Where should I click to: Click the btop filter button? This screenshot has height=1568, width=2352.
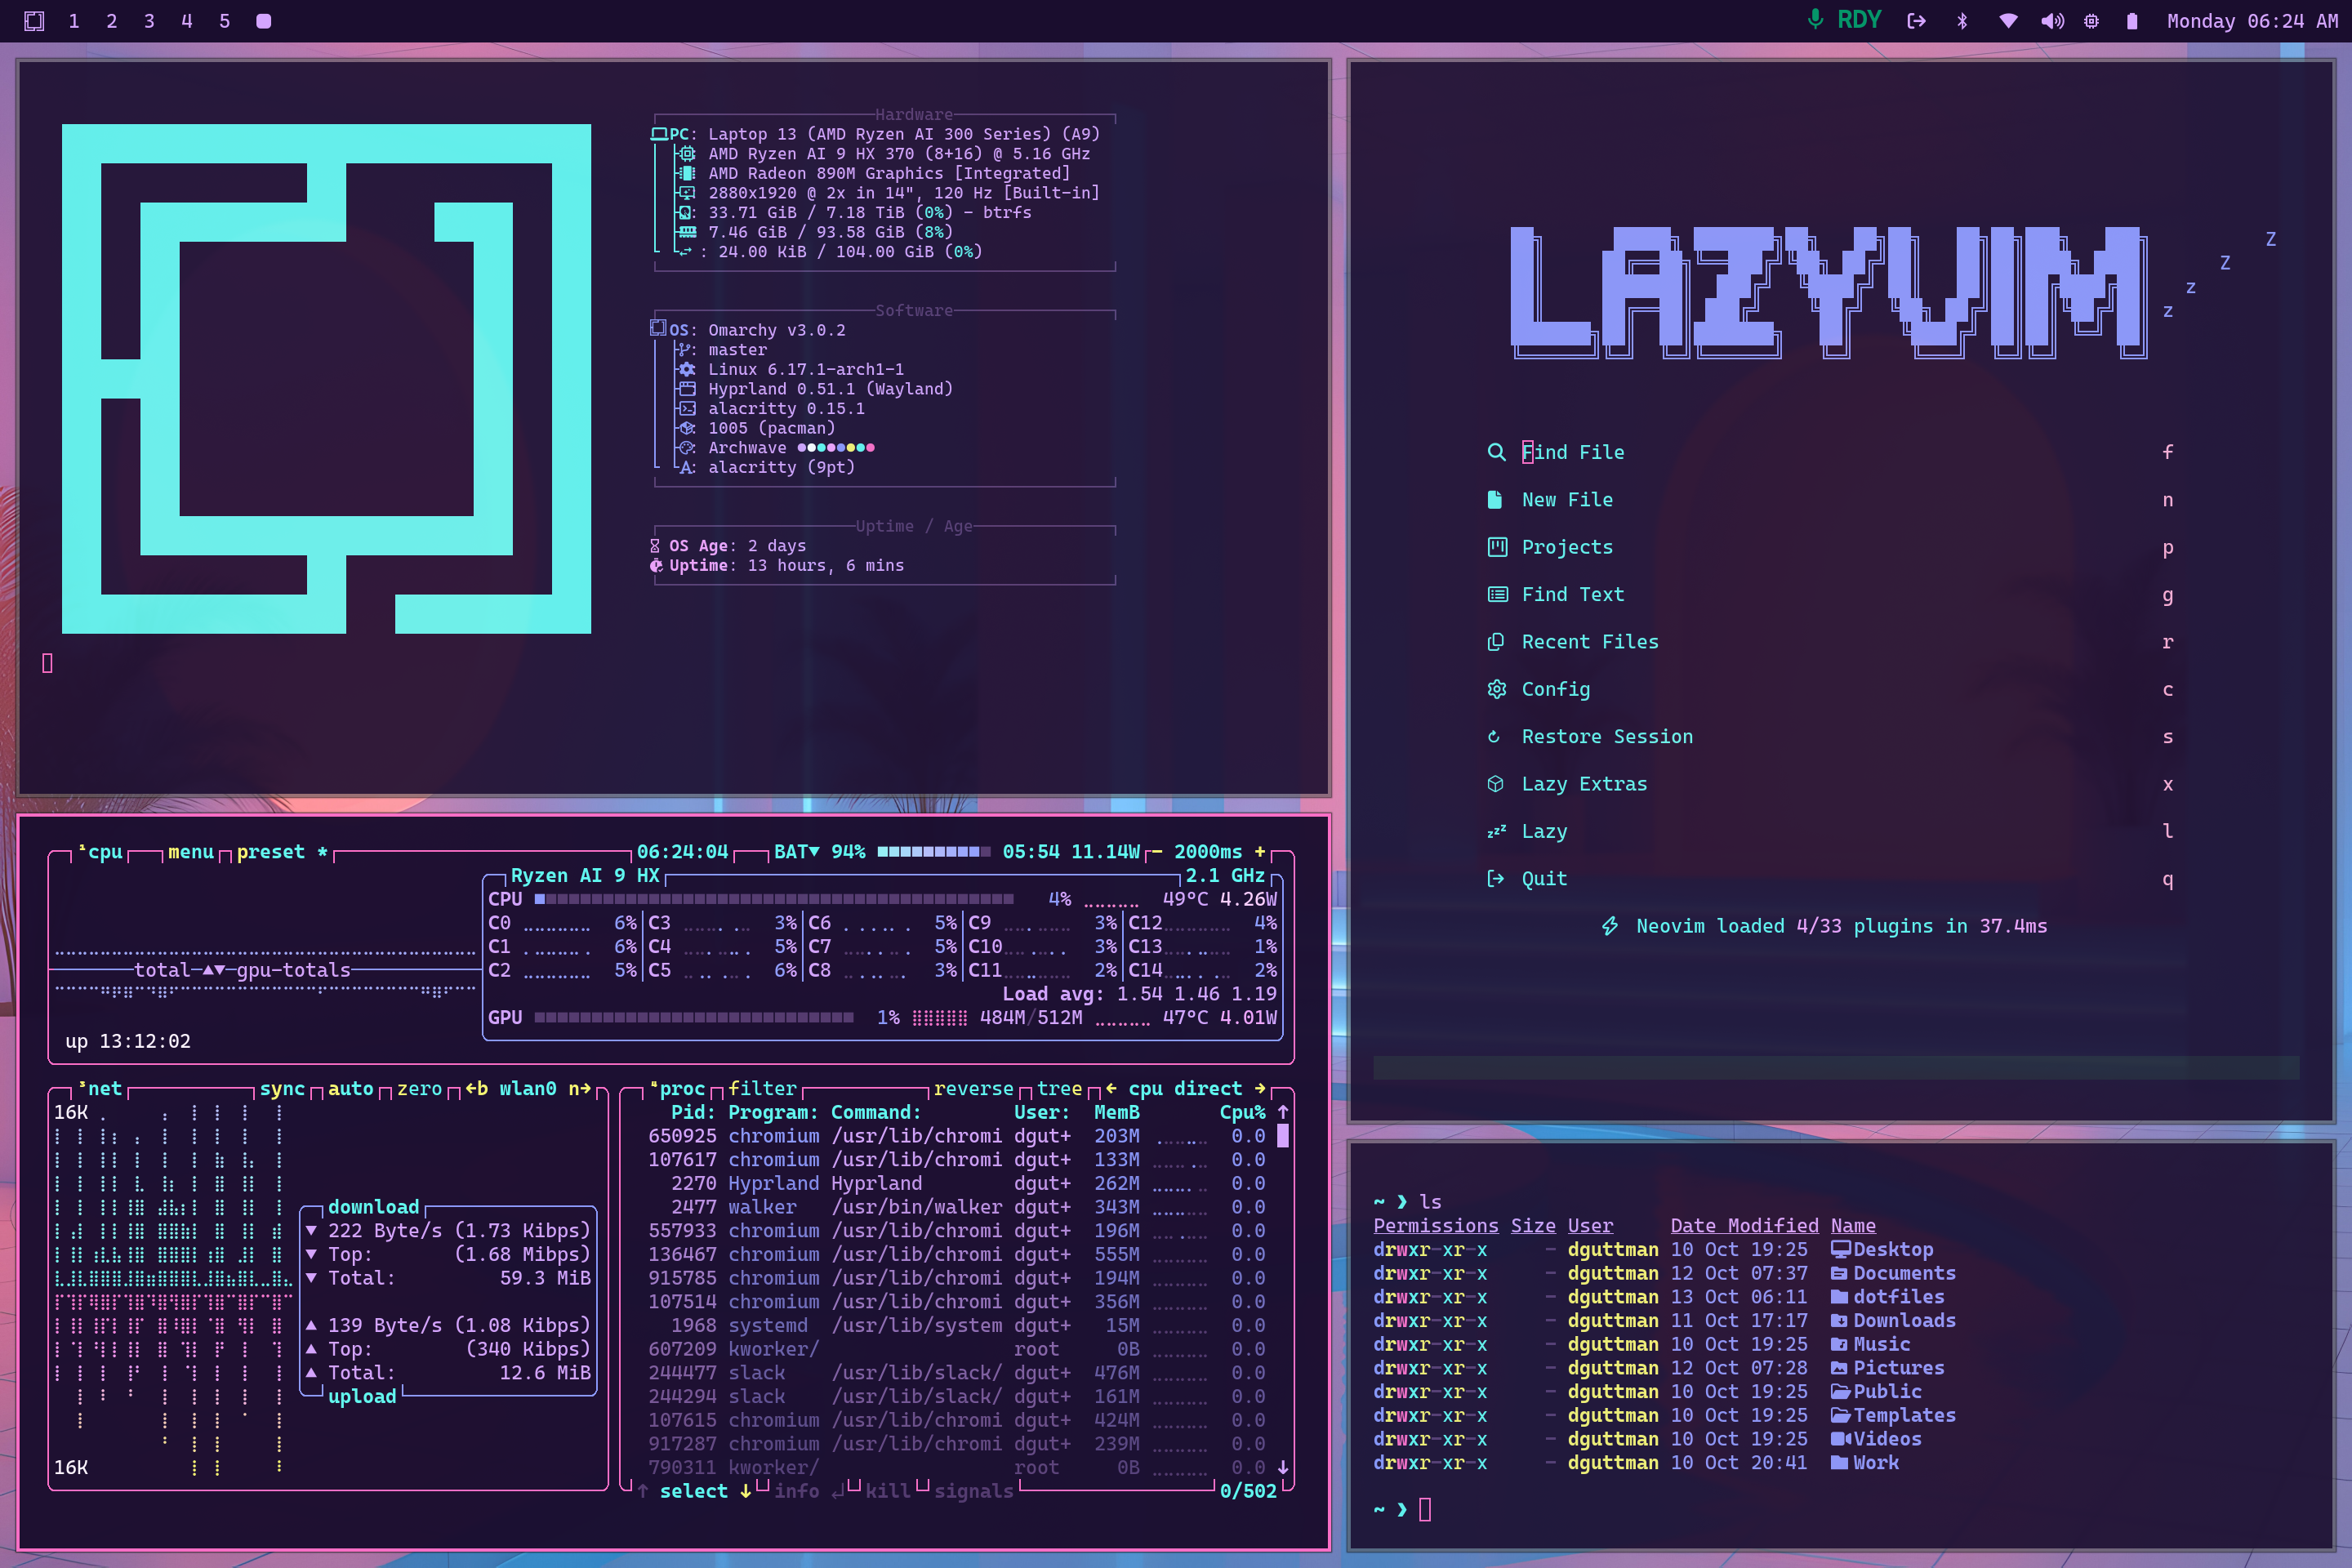tap(763, 1089)
